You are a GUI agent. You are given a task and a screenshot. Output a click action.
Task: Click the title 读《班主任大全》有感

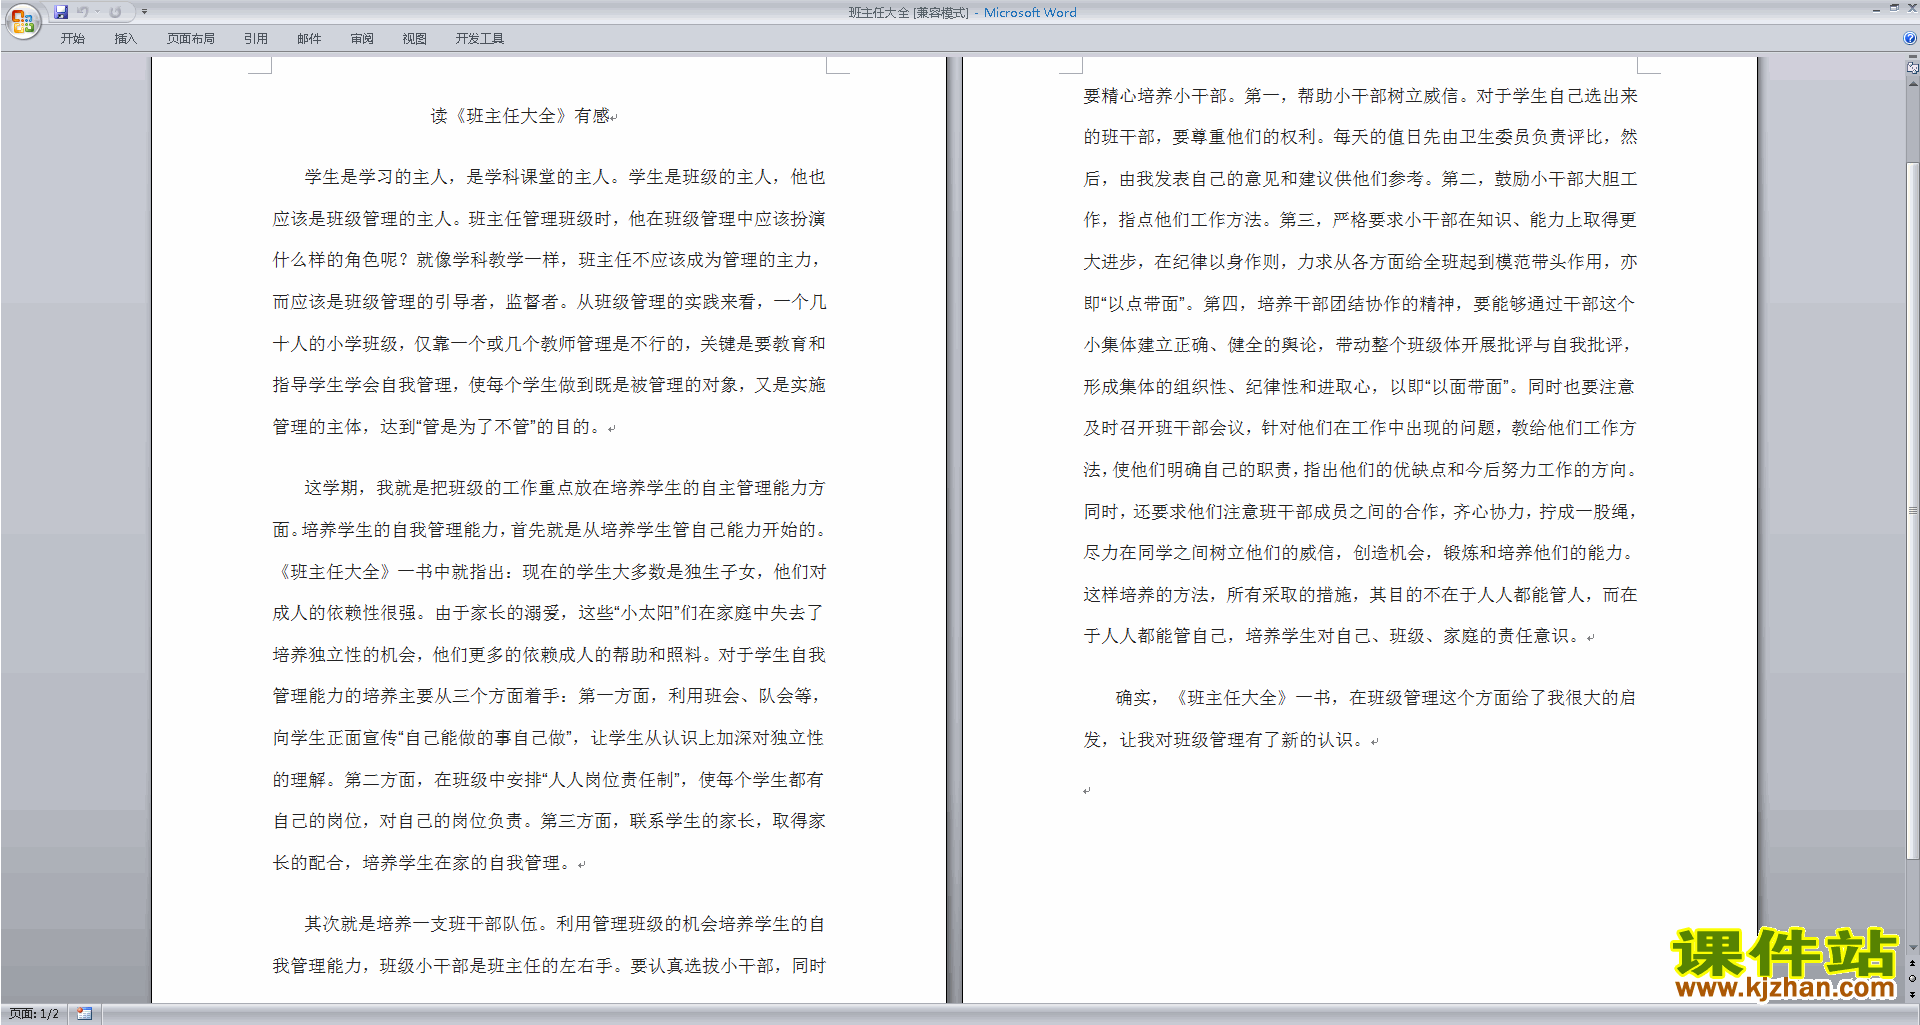tap(521, 116)
